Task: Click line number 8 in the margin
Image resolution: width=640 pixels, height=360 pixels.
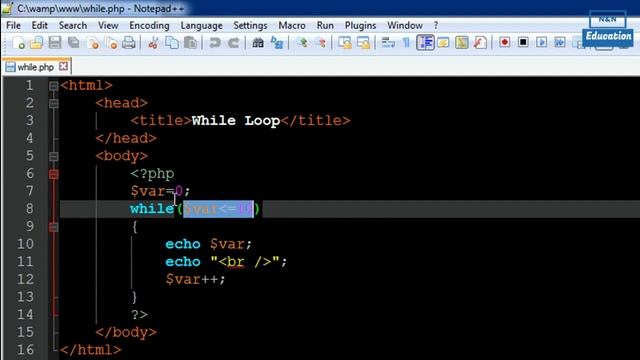Action: pos(29,209)
